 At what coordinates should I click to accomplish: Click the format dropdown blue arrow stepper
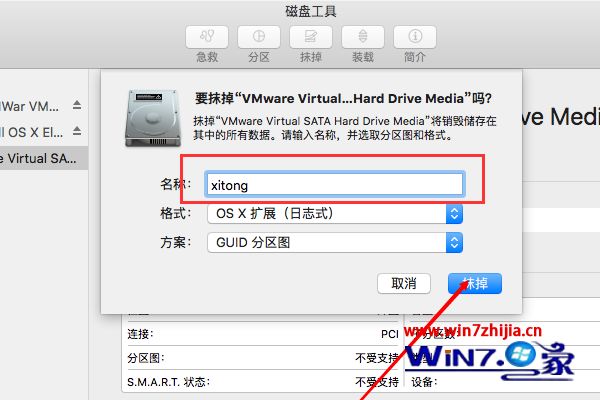pos(454,214)
